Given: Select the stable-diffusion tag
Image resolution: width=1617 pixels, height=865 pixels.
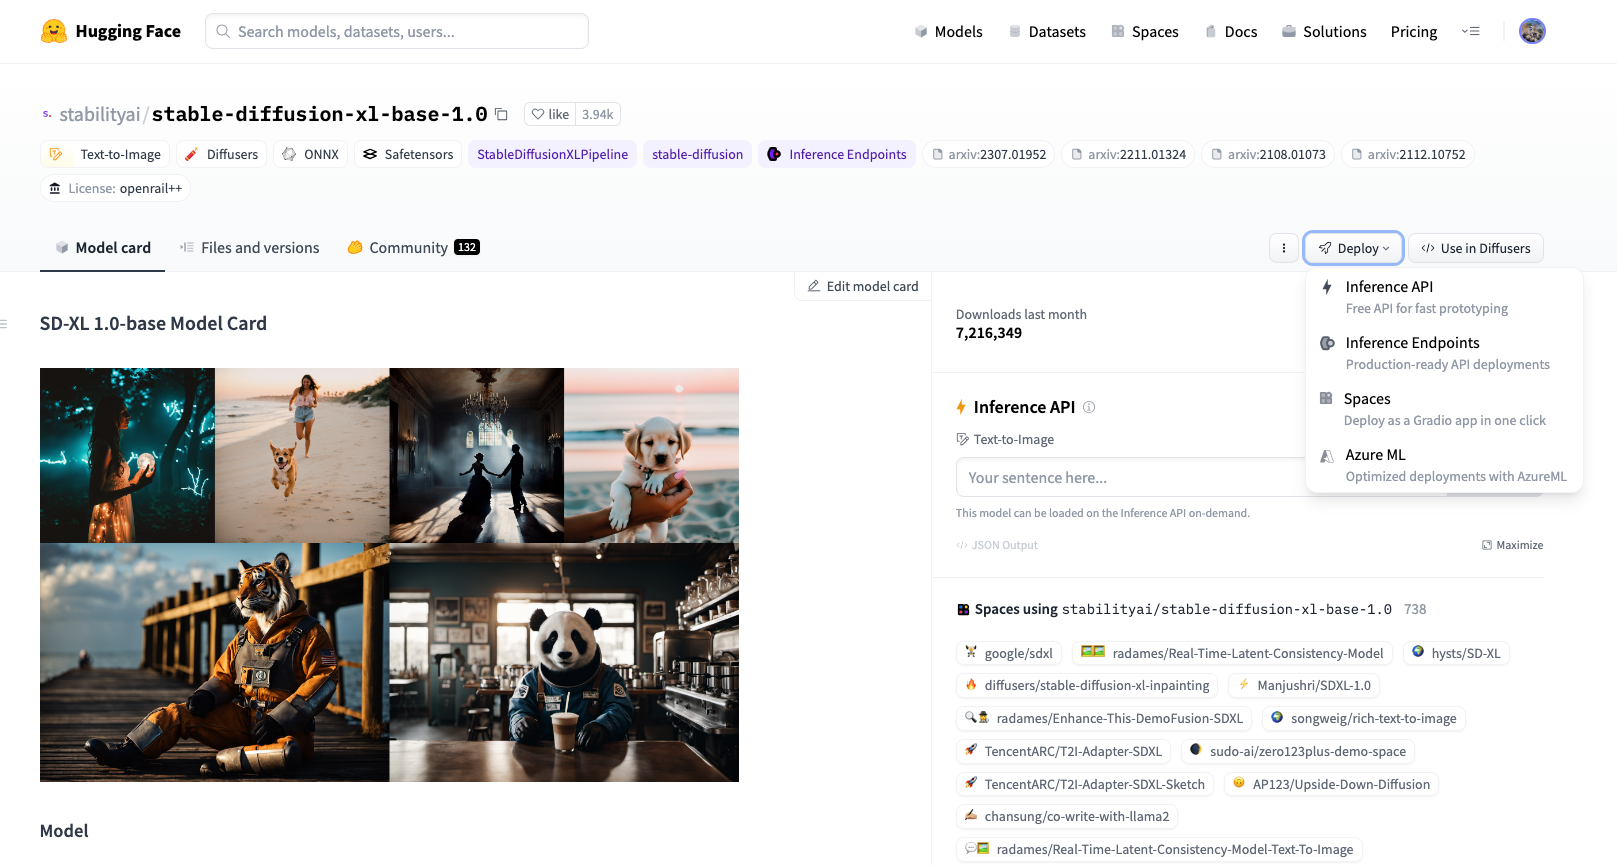Looking at the screenshot, I should pyautogui.click(x=697, y=154).
